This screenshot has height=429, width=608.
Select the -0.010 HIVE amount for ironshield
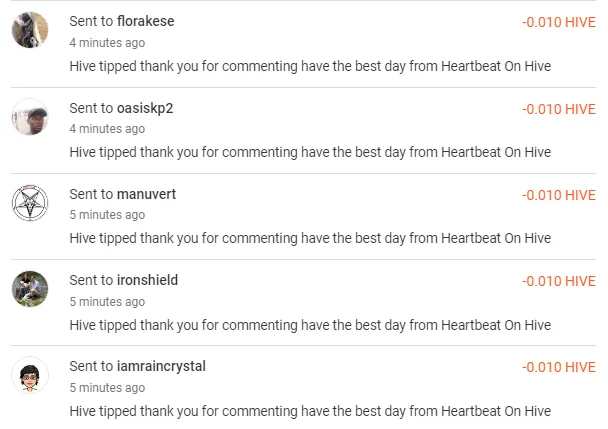pos(558,281)
